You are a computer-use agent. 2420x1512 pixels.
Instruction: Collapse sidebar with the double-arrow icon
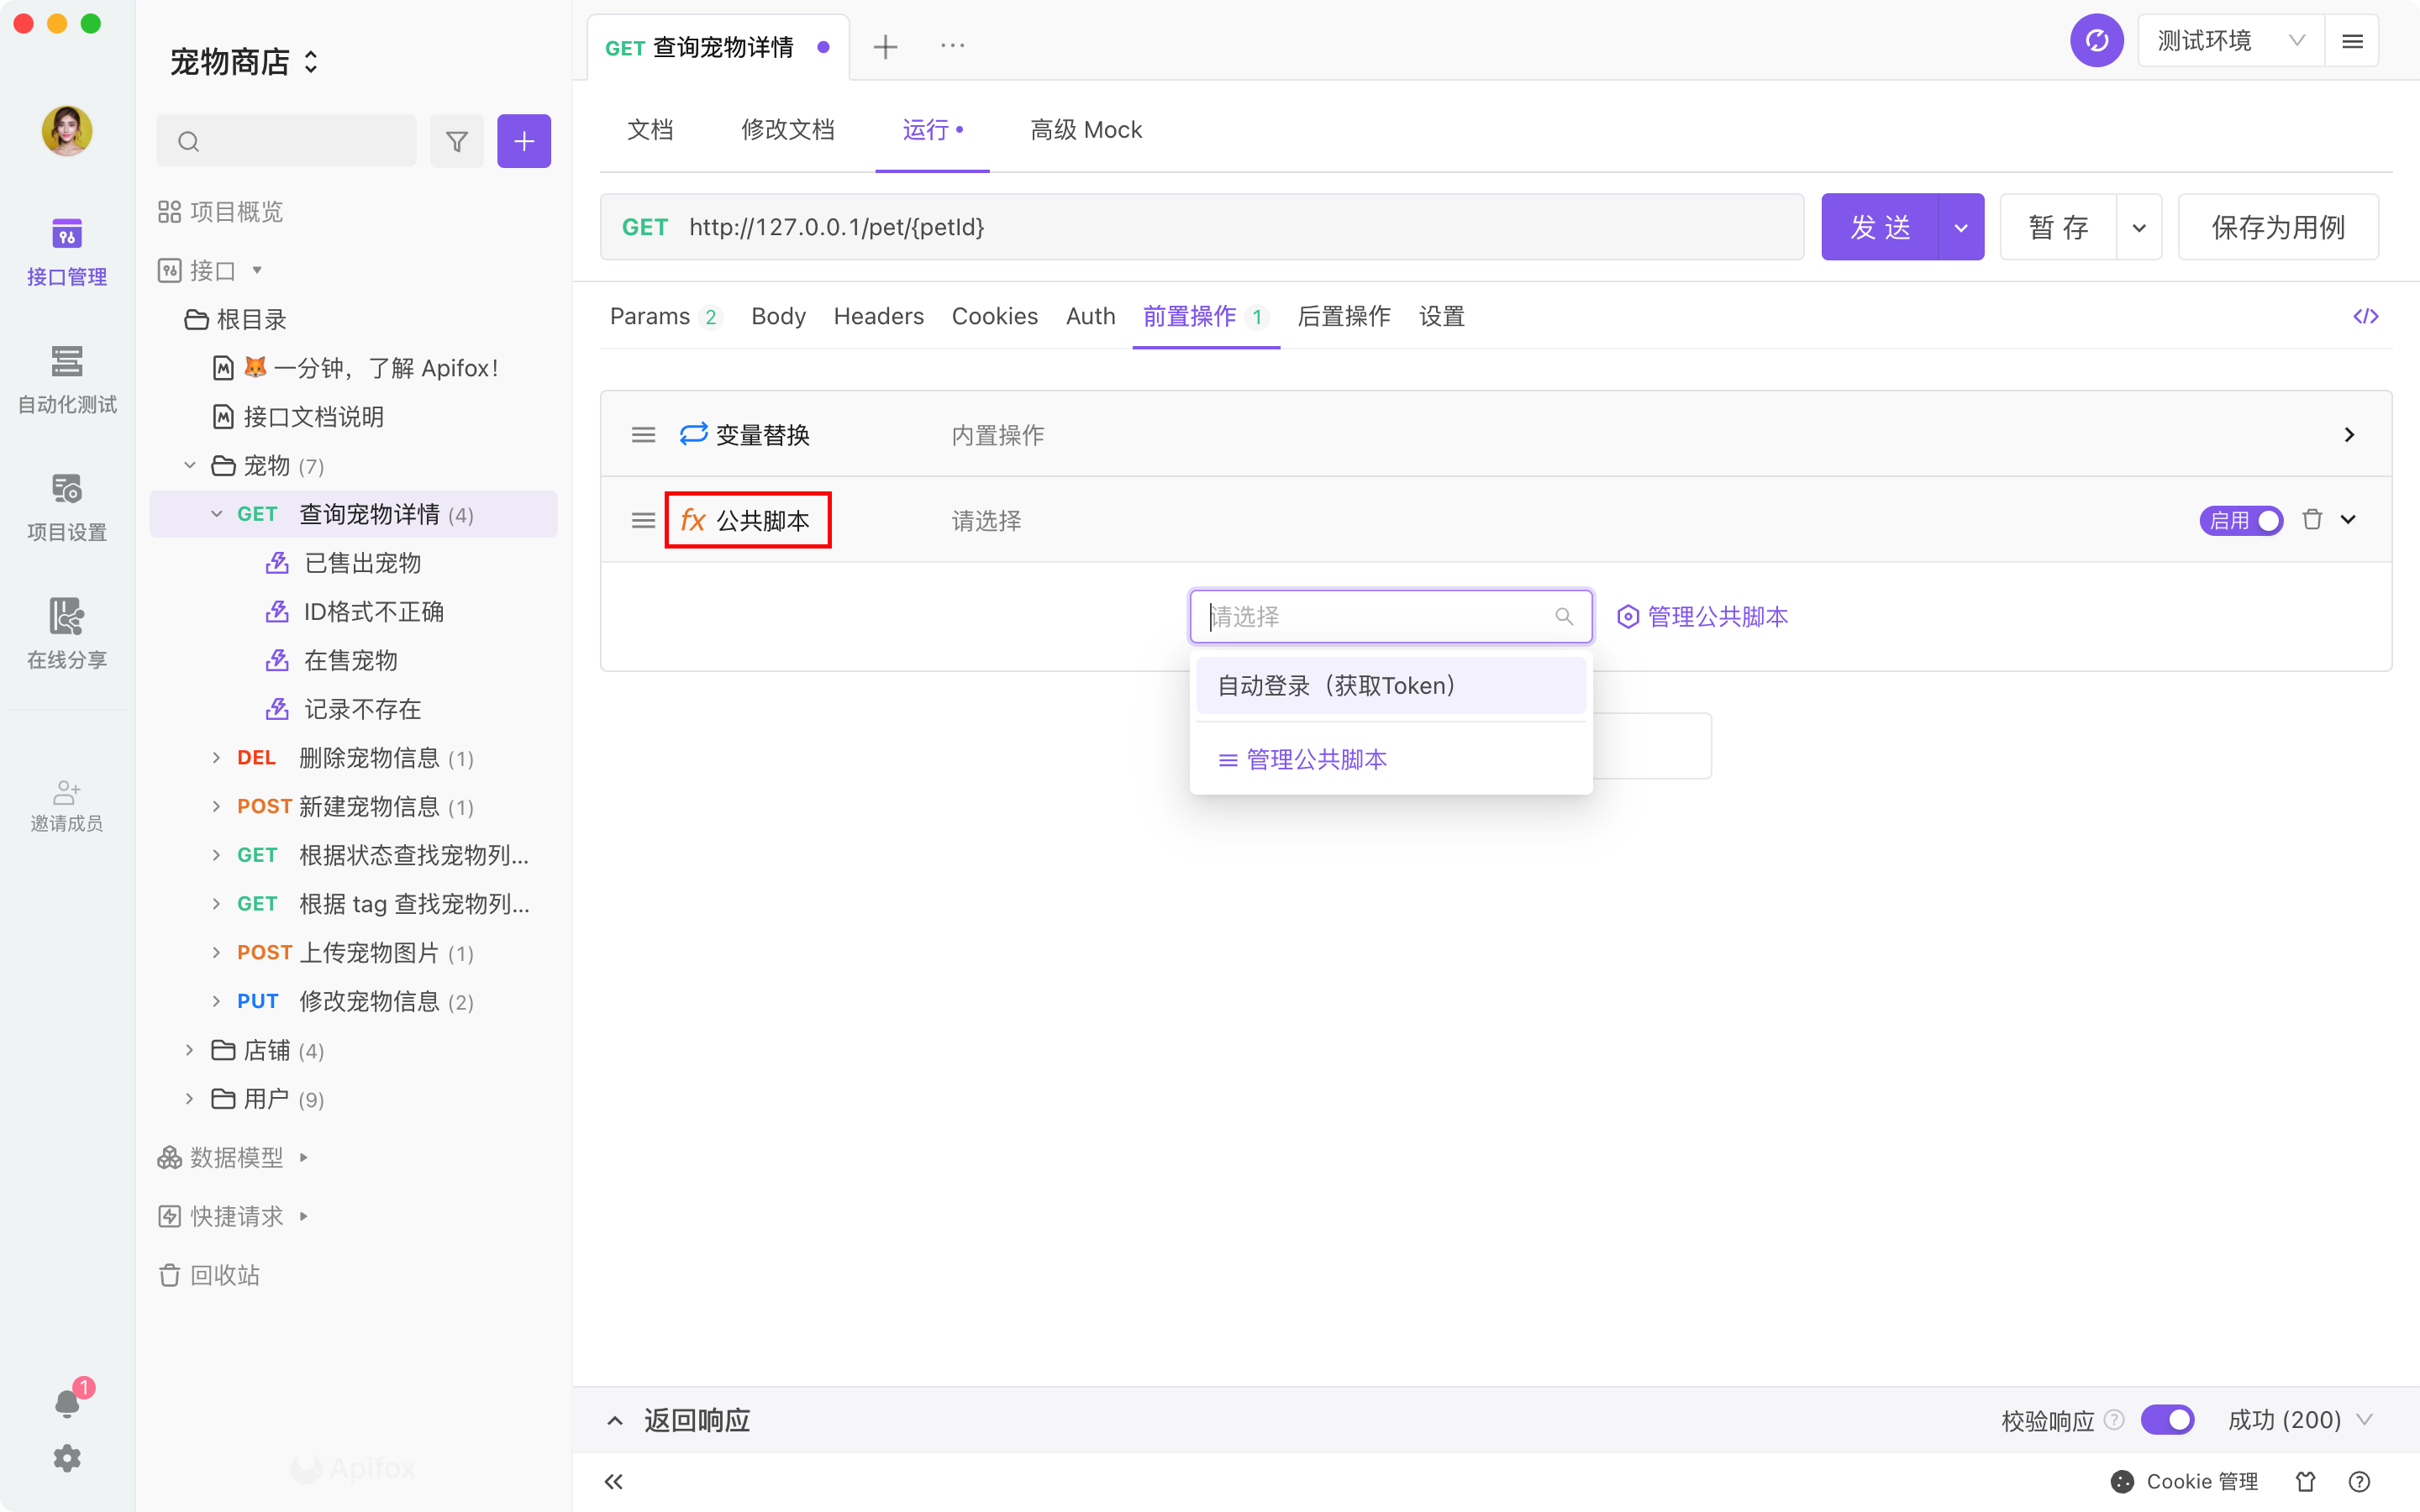[614, 1481]
